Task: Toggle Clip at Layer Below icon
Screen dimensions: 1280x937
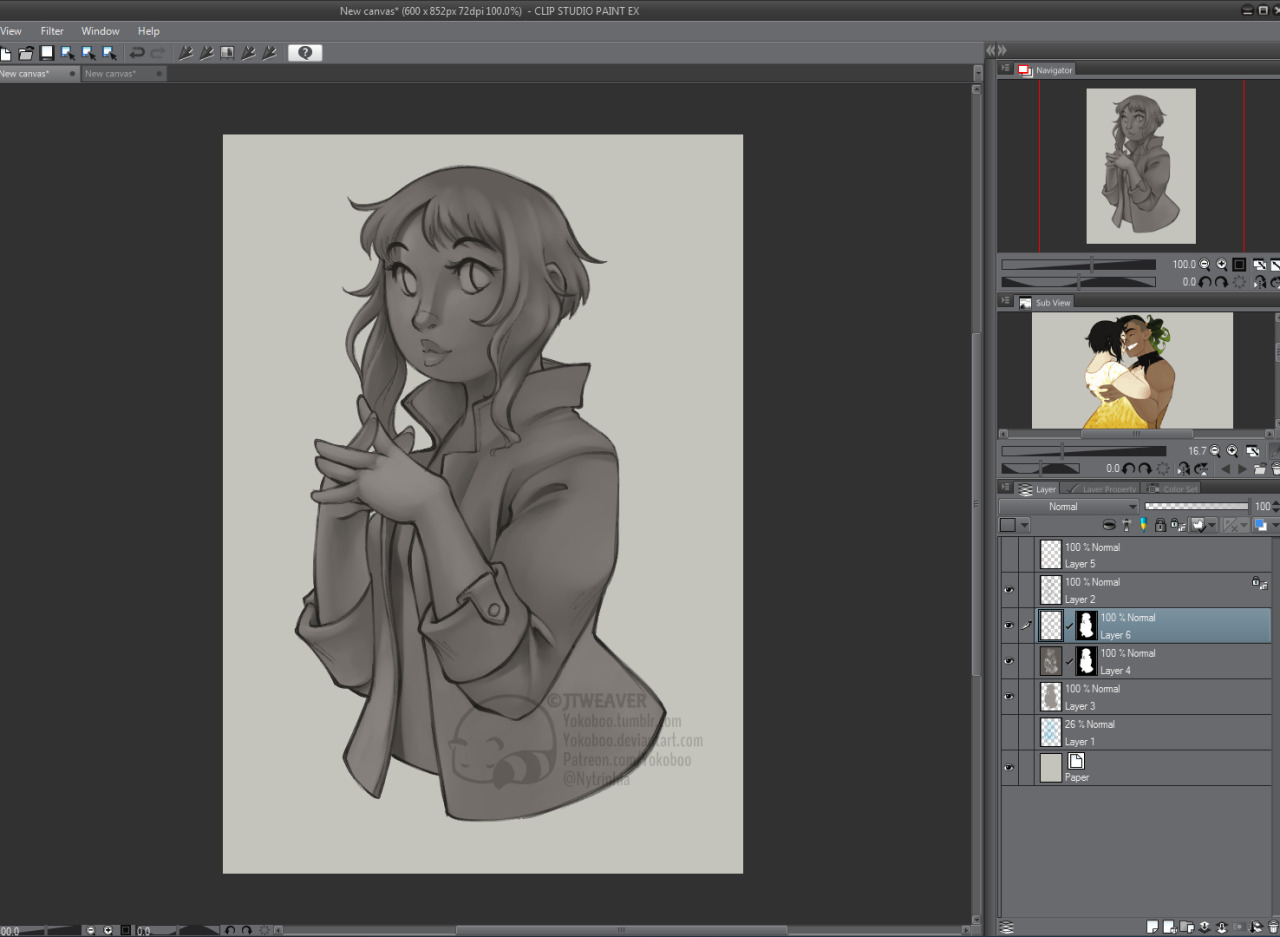Action: [1109, 525]
